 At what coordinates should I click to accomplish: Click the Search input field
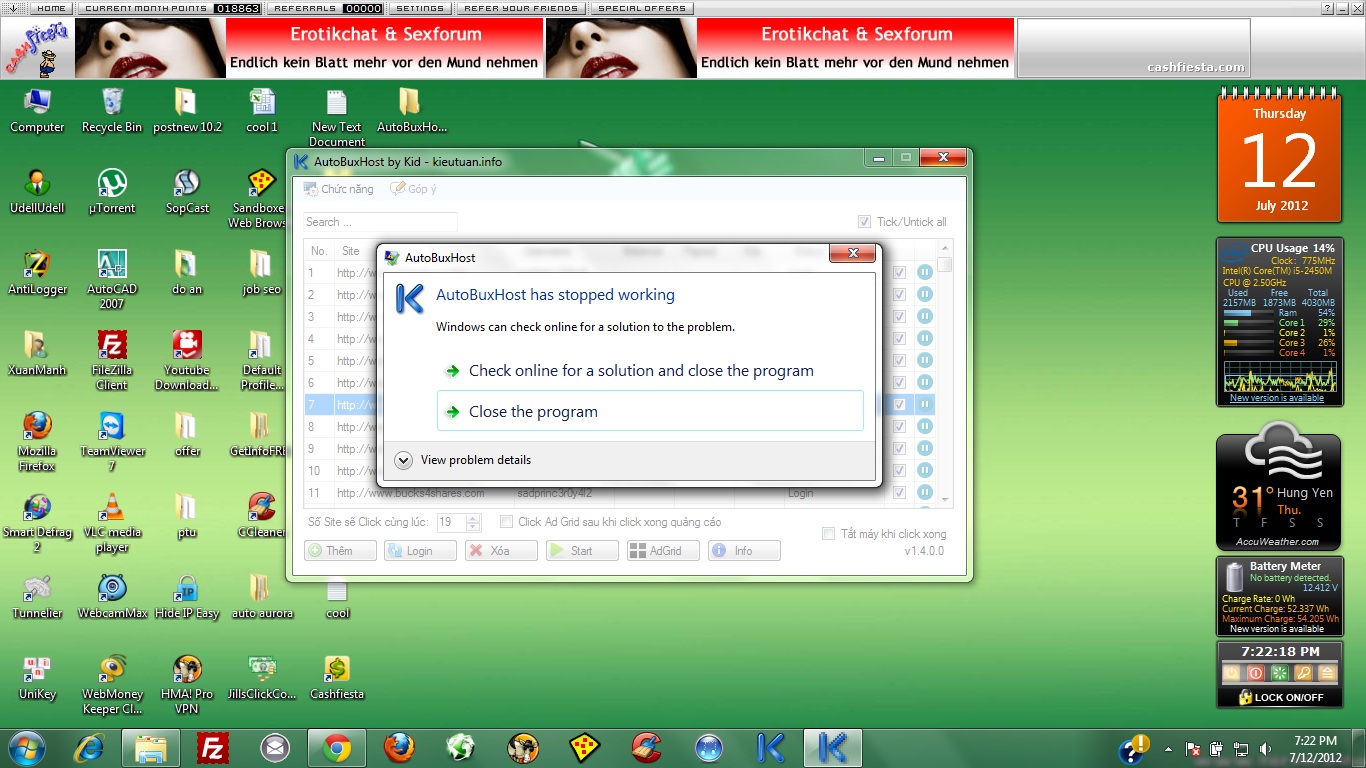[380, 222]
